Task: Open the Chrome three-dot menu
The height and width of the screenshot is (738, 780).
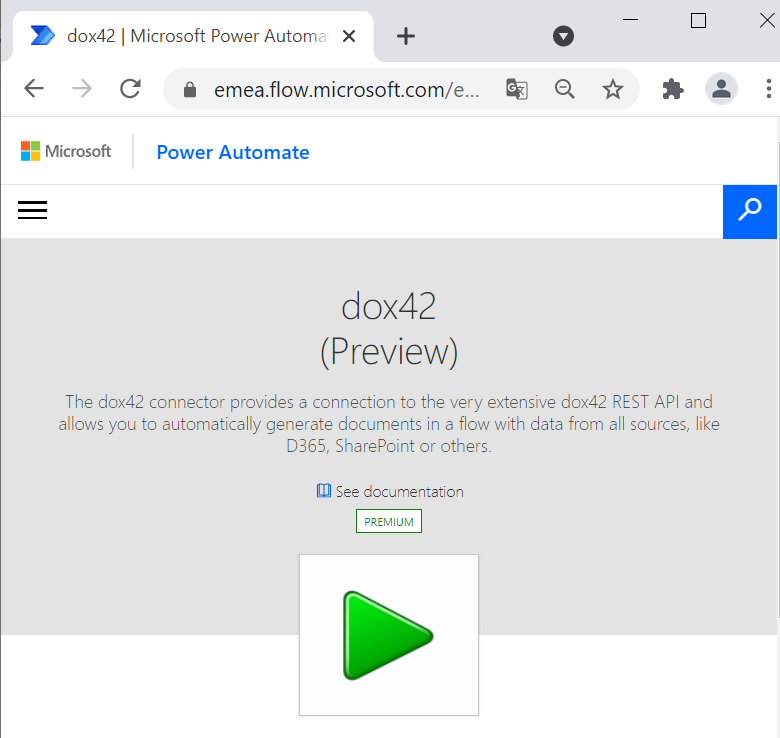Action: [769, 89]
